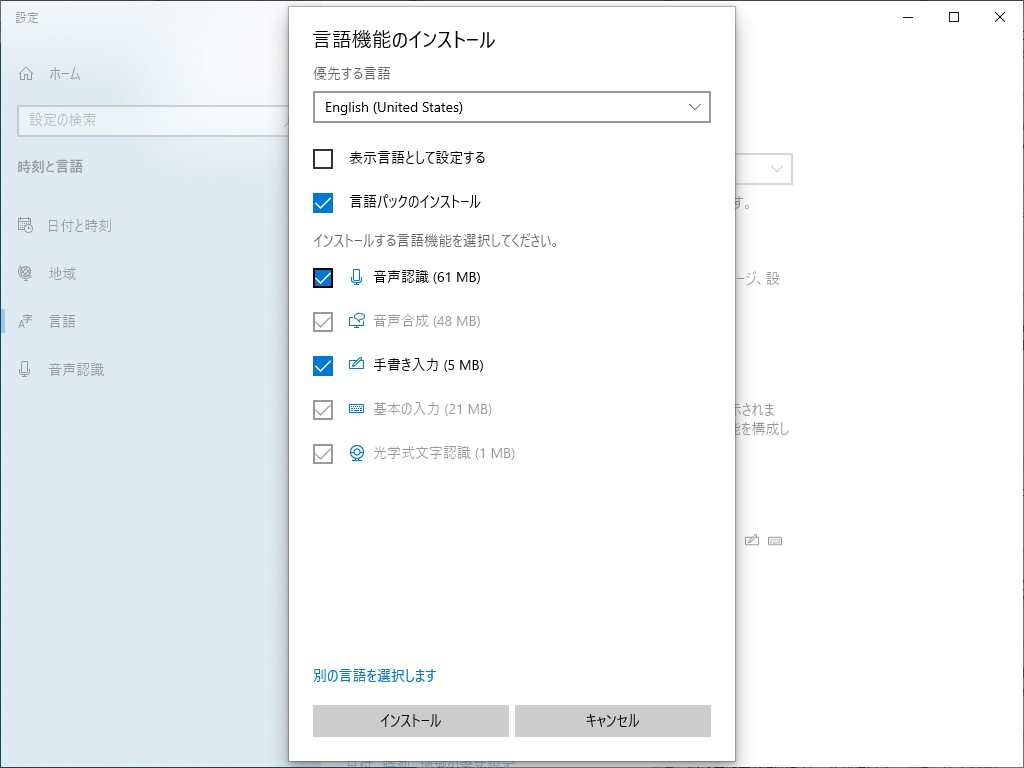Uncheck 手書き入力 (5 MB)
This screenshot has height=768, width=1024.
pyautogui.click(x=323, y=365)
